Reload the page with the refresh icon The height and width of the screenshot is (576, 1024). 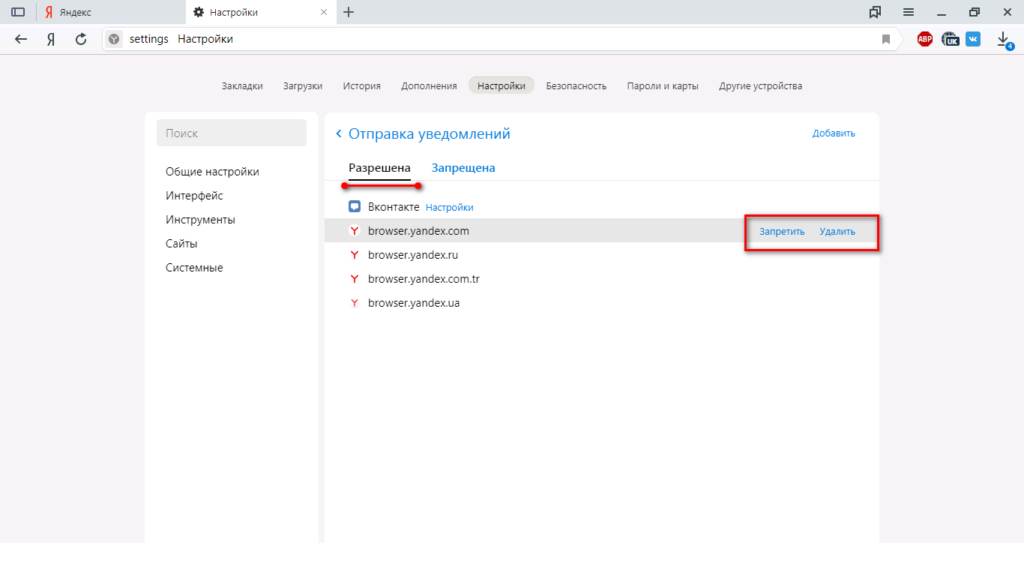(81, 39)
